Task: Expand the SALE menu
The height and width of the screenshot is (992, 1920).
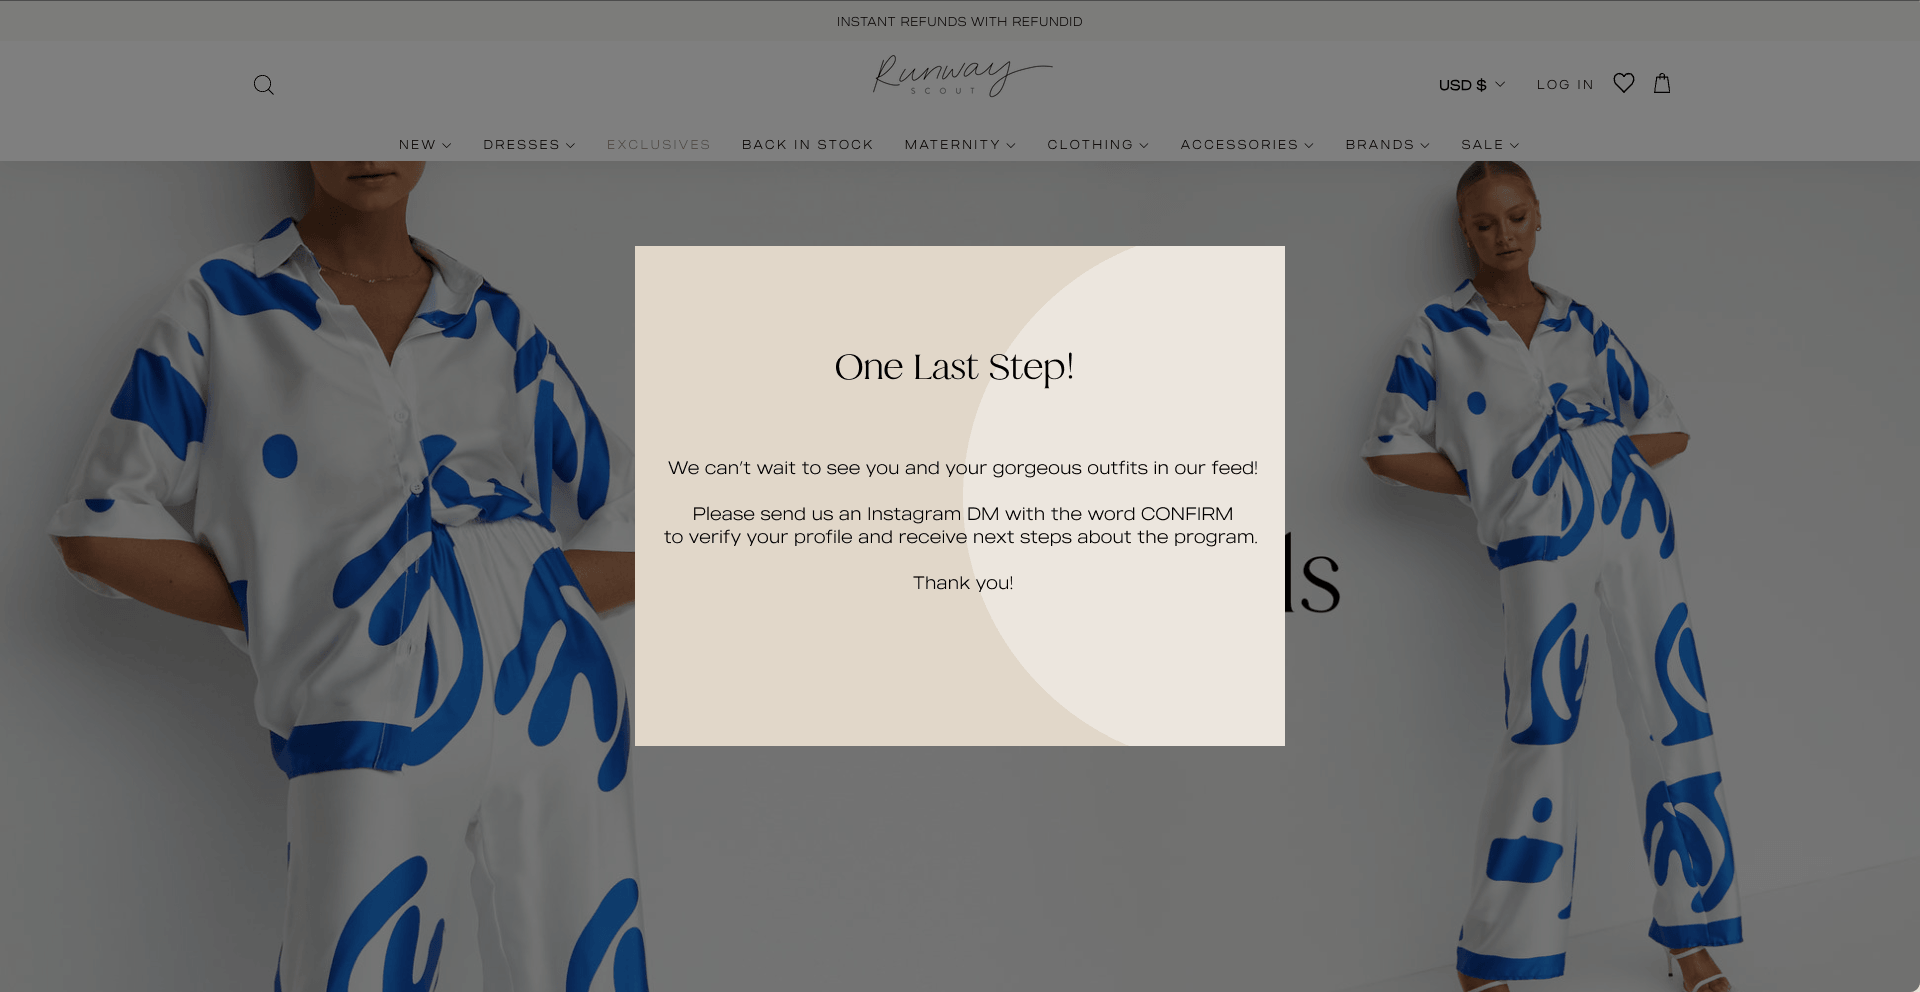Action: [1490, 145]
